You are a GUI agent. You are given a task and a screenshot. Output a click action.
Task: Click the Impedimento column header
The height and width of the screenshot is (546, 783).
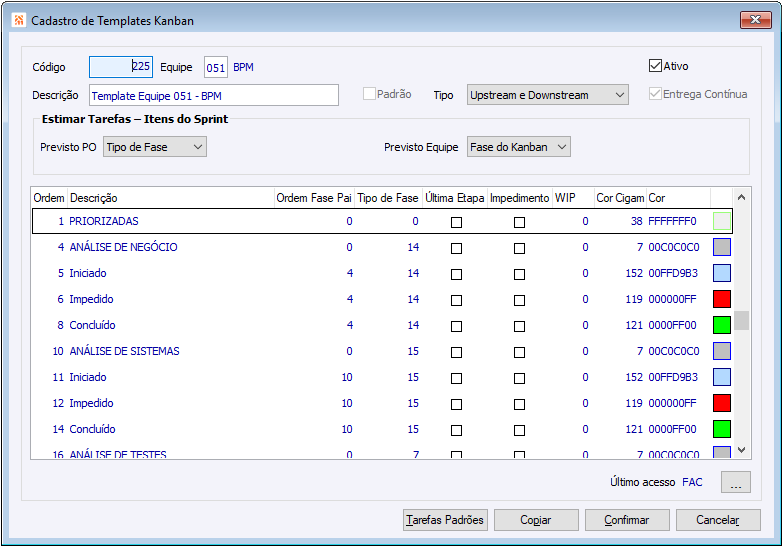[519, 198]
